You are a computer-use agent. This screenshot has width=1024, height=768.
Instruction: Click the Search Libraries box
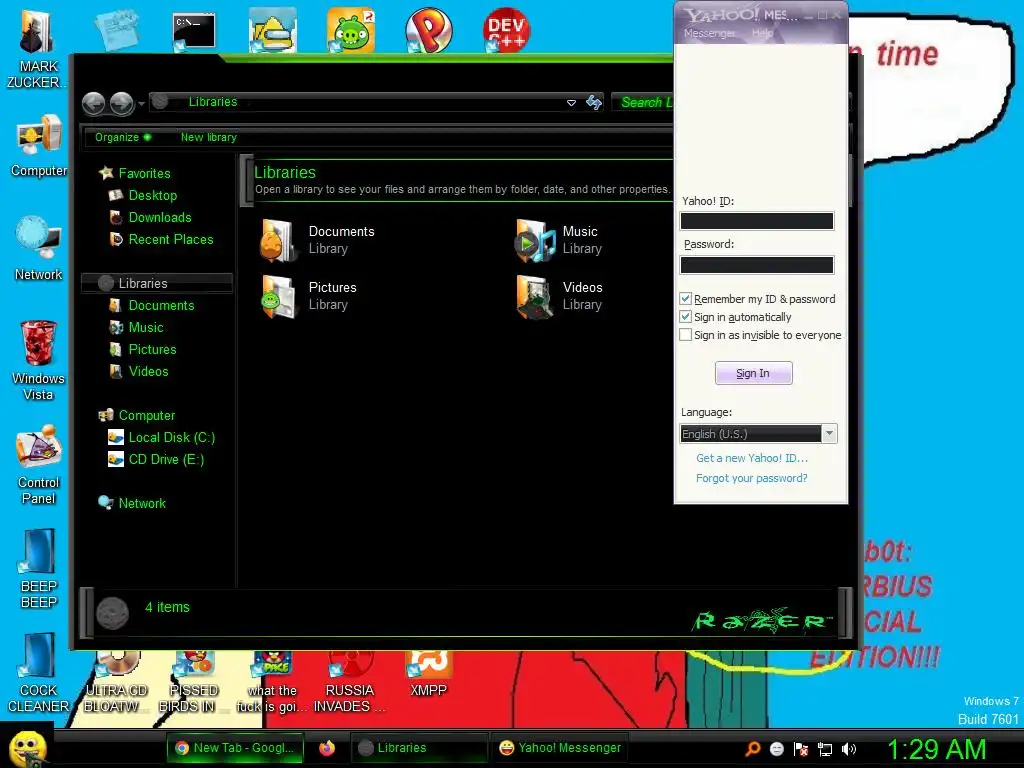643,102
